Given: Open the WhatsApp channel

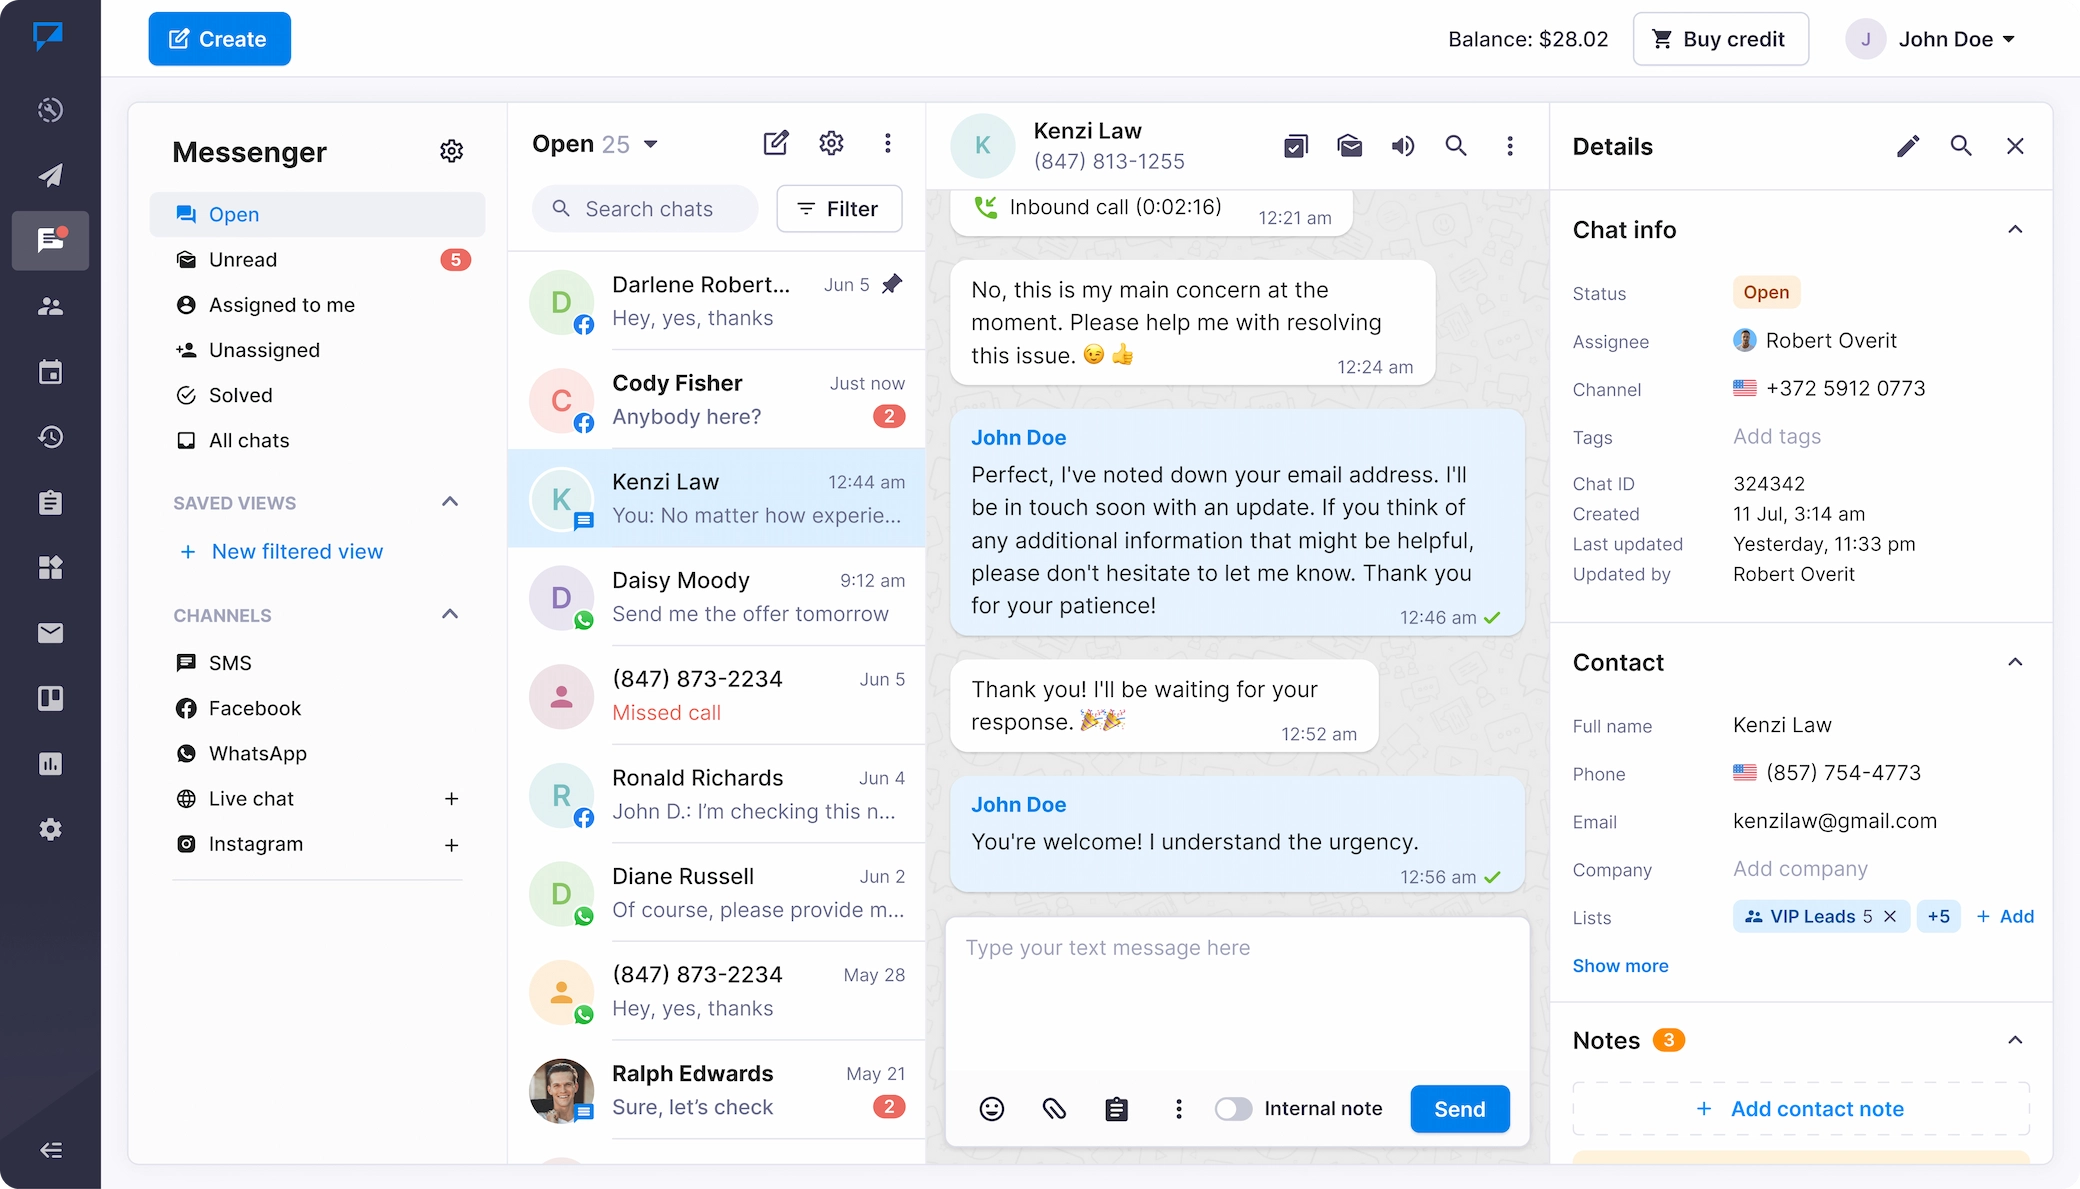Looking at the screenshot, I should click(257, 753).
